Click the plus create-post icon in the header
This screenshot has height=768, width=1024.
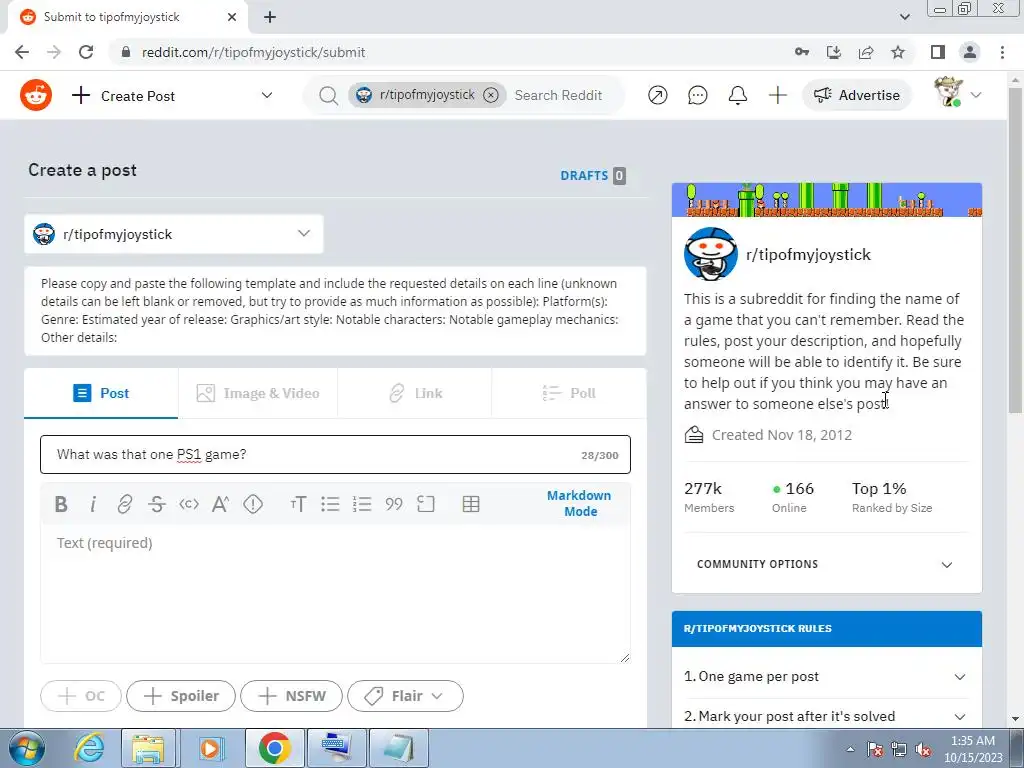(x=778, y=95)
